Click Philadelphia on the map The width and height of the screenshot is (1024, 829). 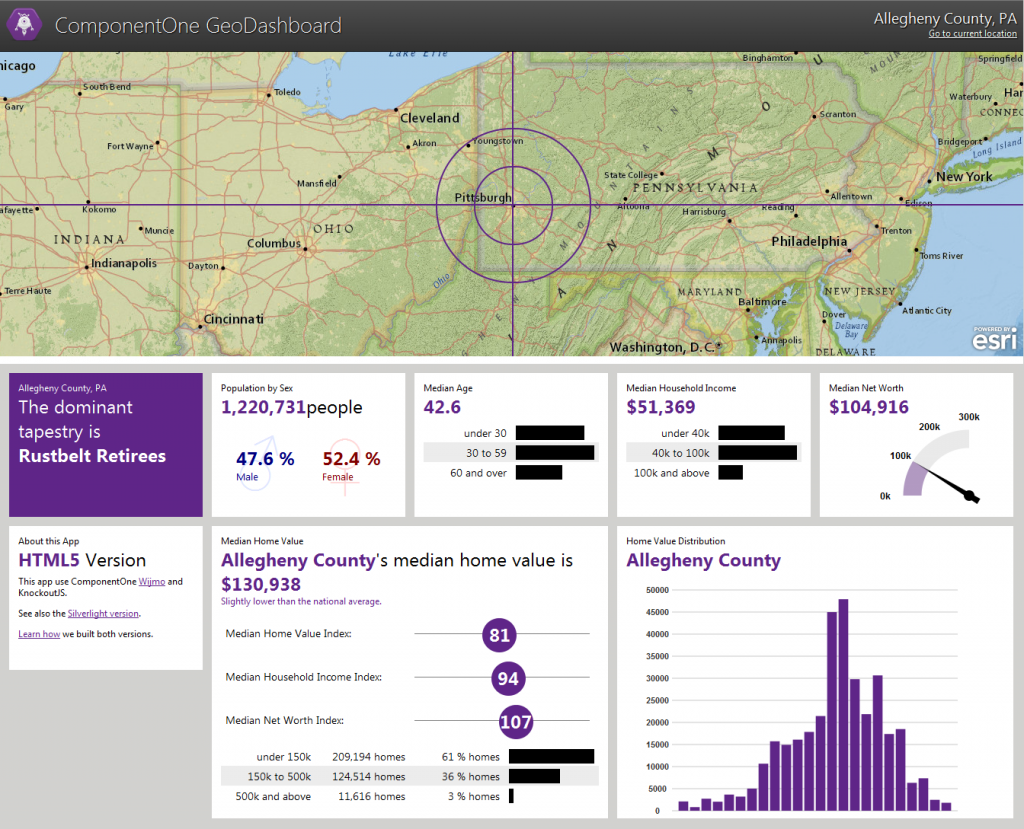(x=808, y=241)
